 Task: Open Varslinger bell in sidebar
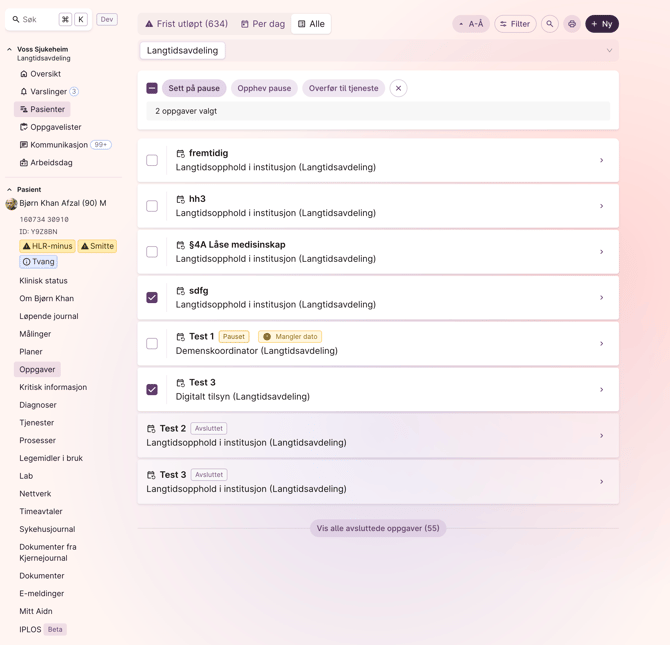click(x=48, y=92)
